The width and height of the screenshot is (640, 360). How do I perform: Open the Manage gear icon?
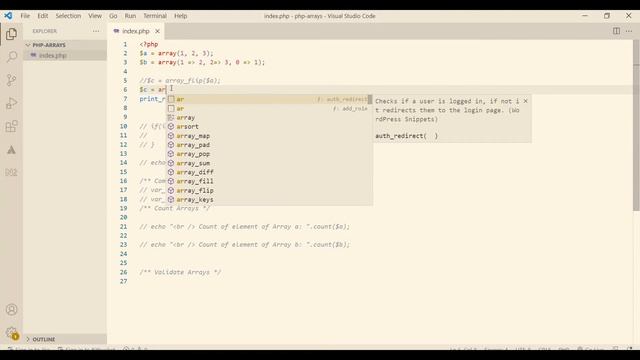pyautogui.click(x=11, y=333)
